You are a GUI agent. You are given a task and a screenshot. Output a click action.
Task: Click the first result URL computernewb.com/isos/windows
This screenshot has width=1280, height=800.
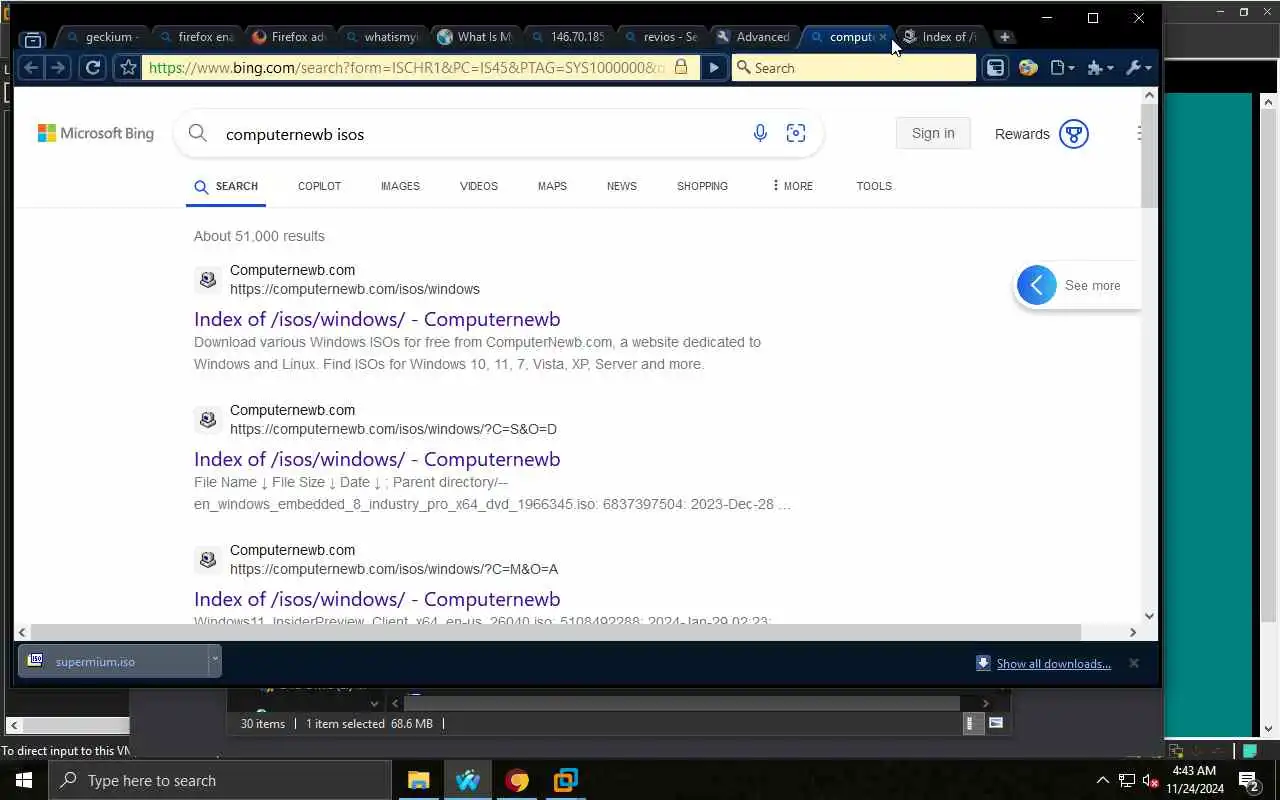point(355,289)
